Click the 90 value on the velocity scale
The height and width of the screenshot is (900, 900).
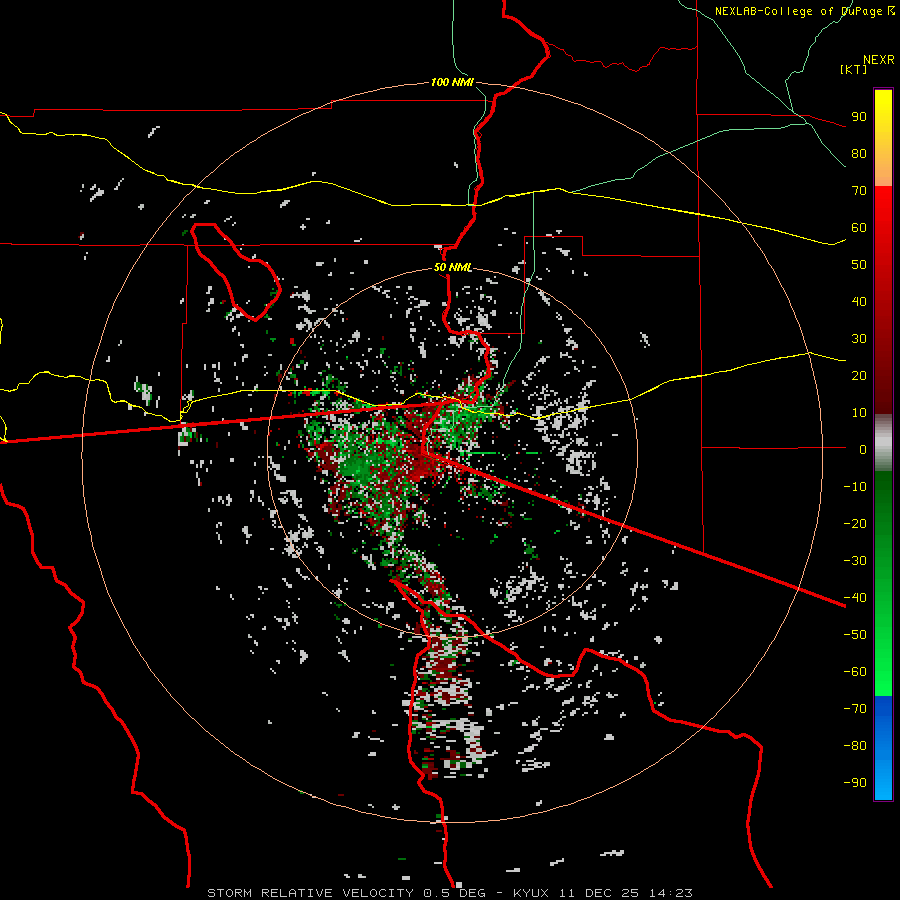pos(859,117)
